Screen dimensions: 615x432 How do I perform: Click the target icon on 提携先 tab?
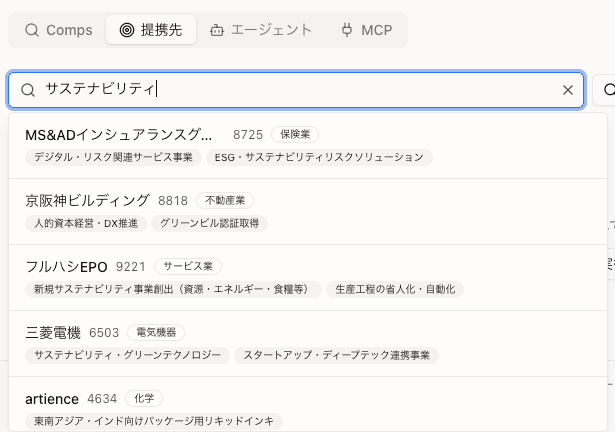(127, 30)
